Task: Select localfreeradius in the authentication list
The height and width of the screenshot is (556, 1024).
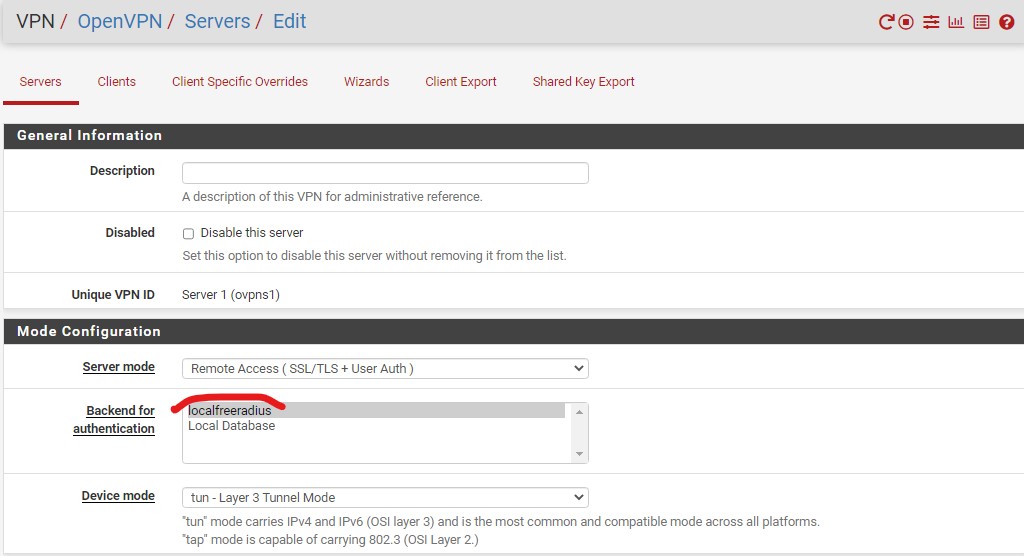Action: click(x=376, y=410)
